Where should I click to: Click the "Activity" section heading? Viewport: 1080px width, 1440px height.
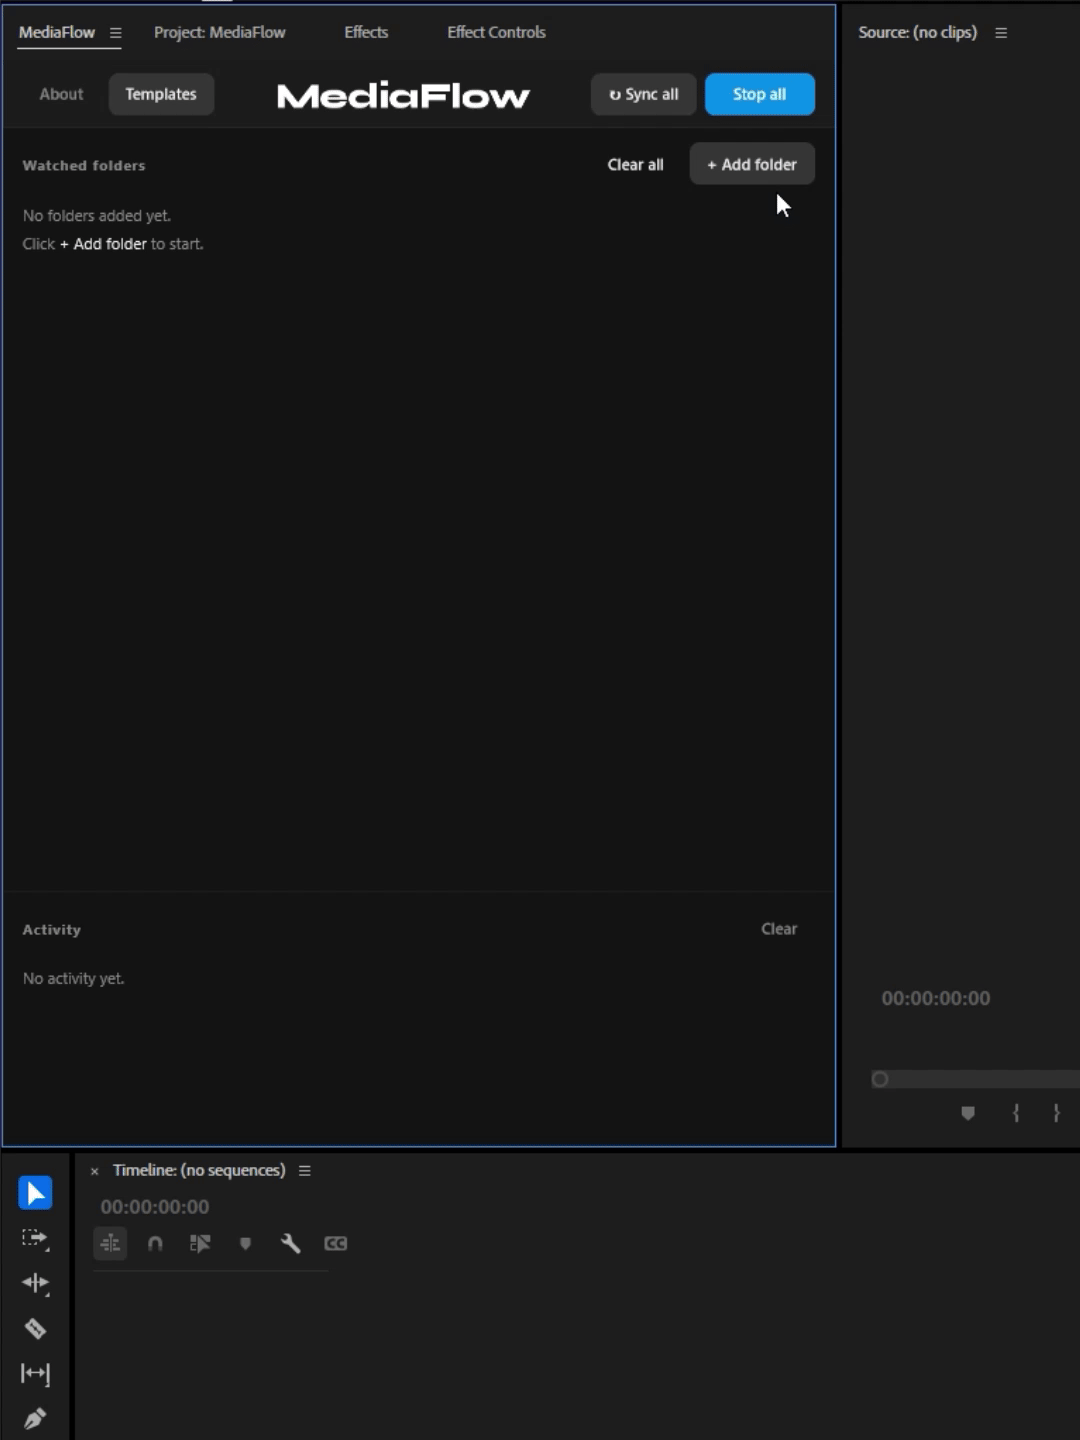(x=52, y=929)
